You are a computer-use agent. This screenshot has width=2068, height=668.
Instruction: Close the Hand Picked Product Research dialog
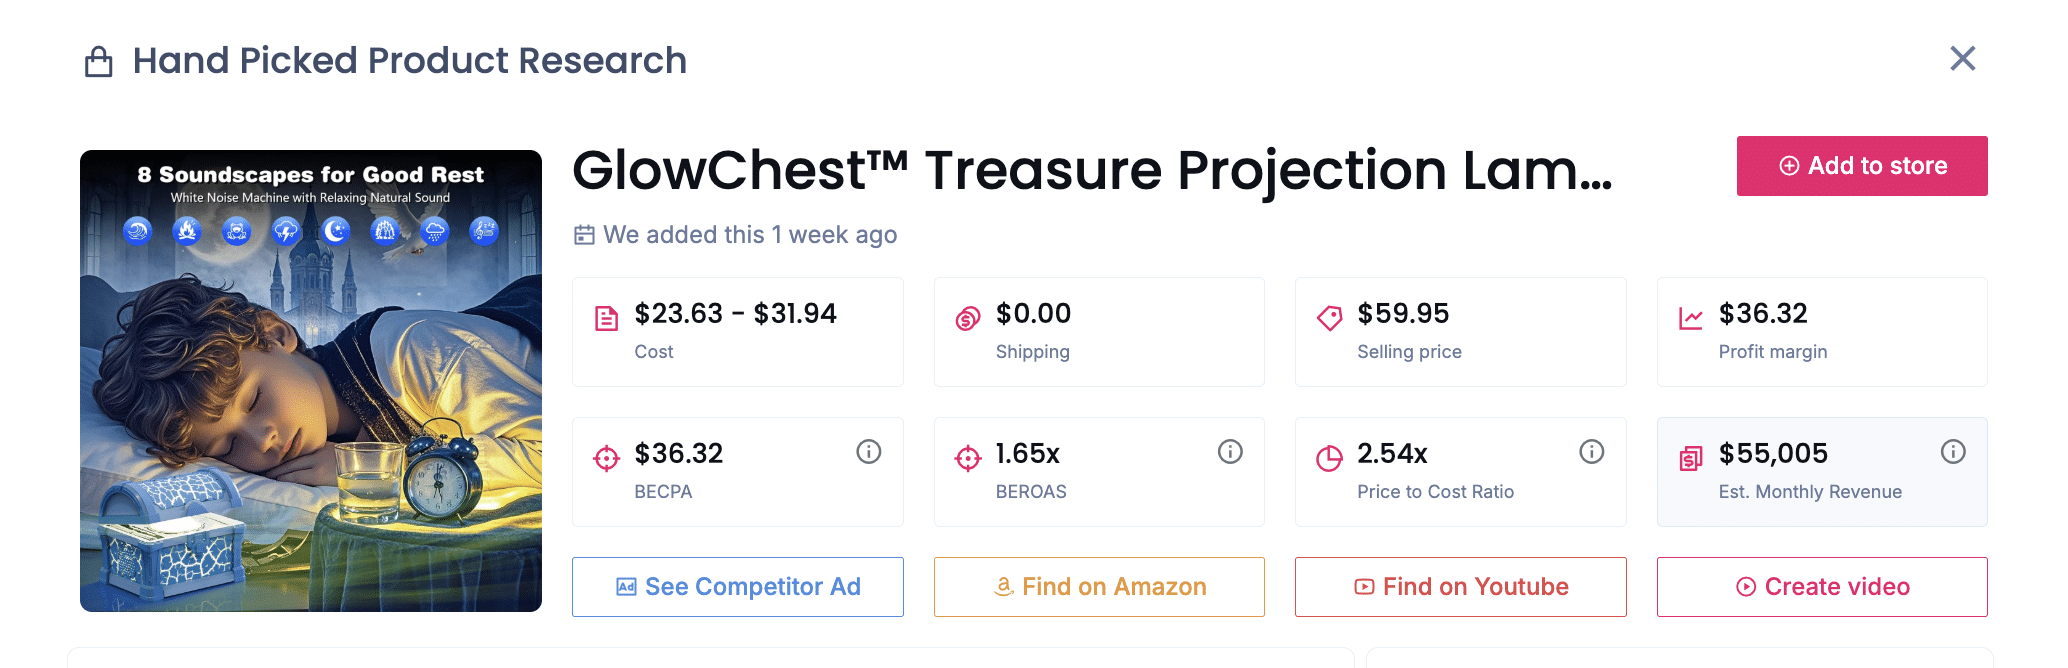[x=1963, y=59]
